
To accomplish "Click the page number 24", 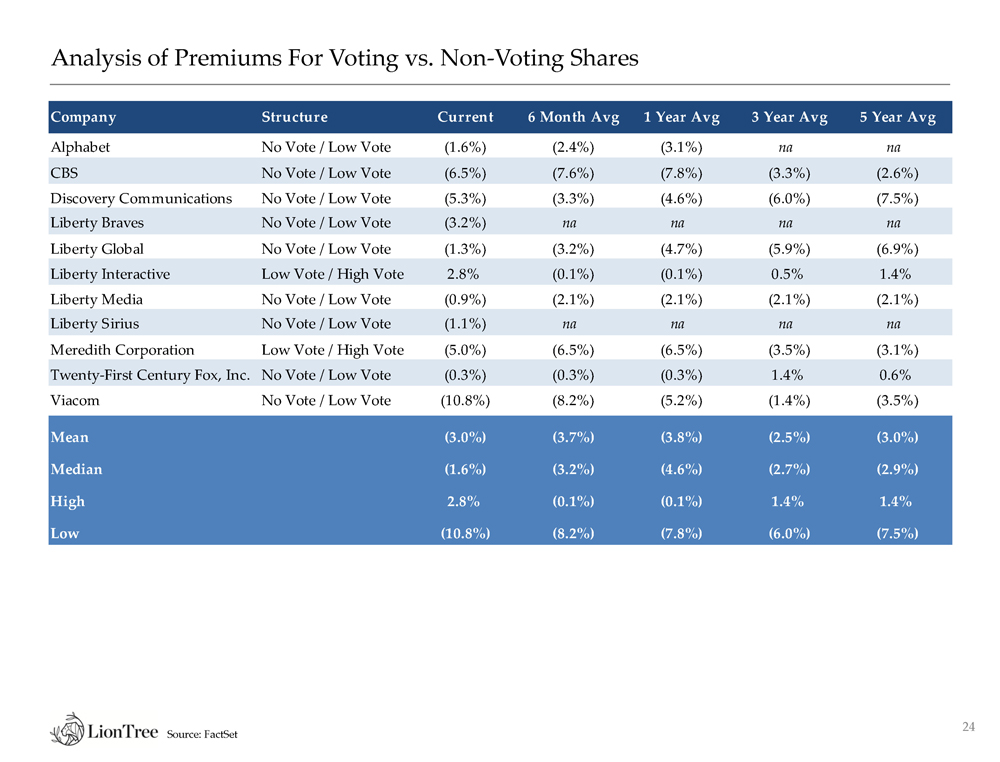I will click(967, 726).
